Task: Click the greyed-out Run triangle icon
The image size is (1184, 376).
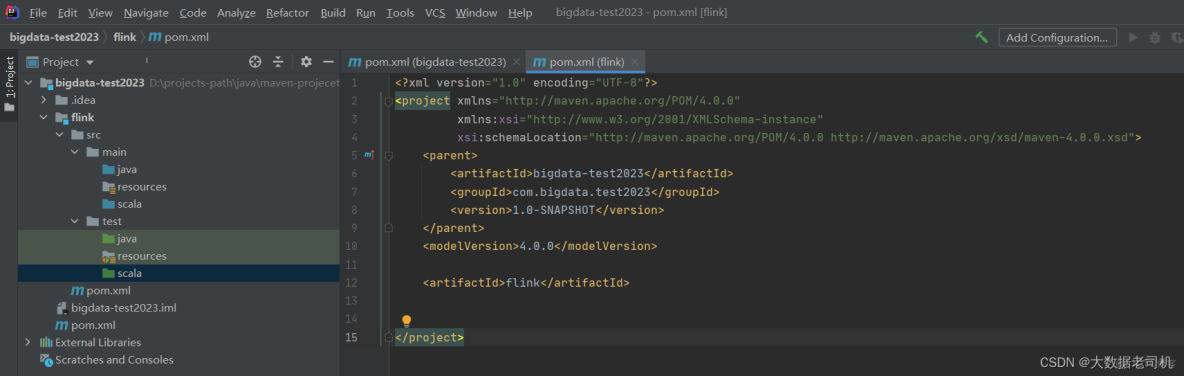Action: click(1133, 37)
